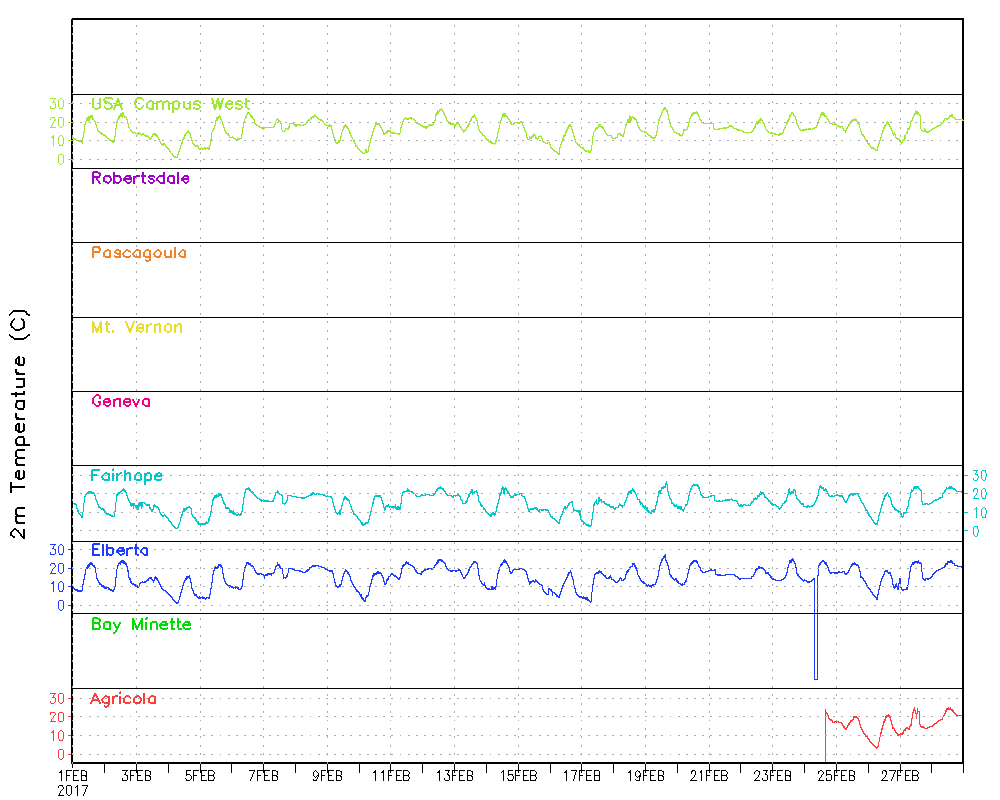The image size is (1000, 800).
Task: Click the 2m Temperature (C) axis title
Action: coord(20,424)
